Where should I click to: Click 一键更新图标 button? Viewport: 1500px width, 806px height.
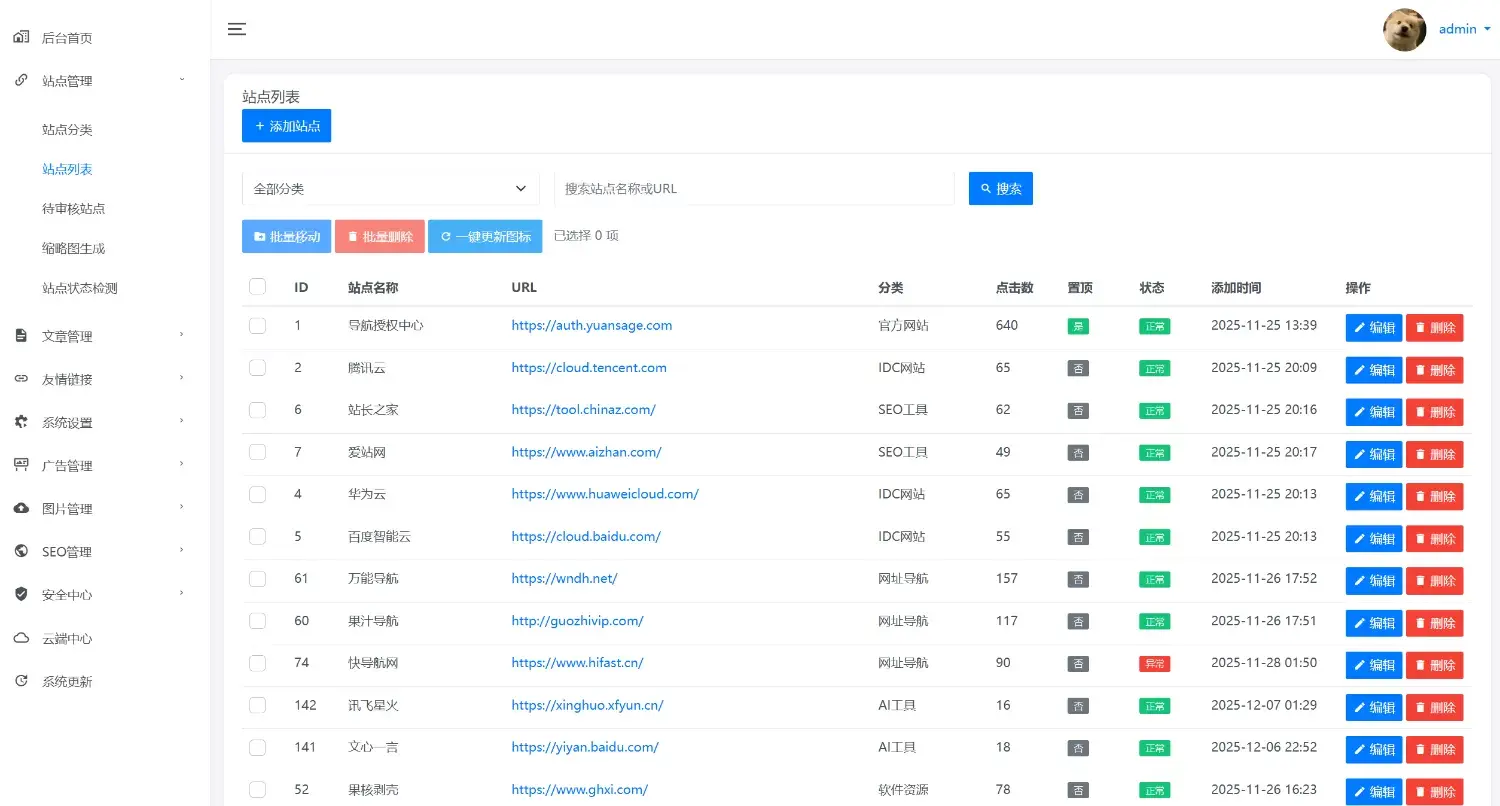[485, 236]
